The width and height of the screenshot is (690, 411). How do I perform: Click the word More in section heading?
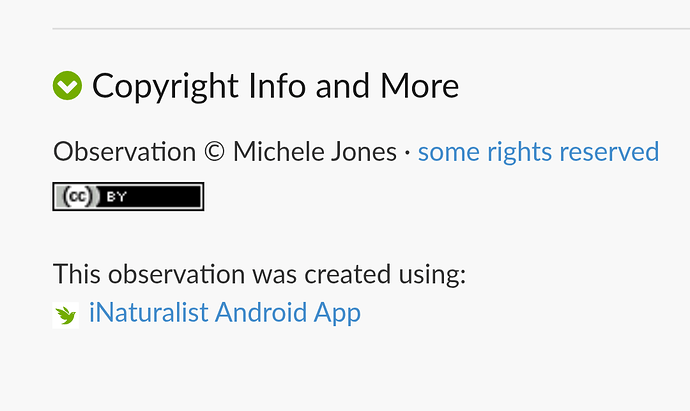coord(419,86)
